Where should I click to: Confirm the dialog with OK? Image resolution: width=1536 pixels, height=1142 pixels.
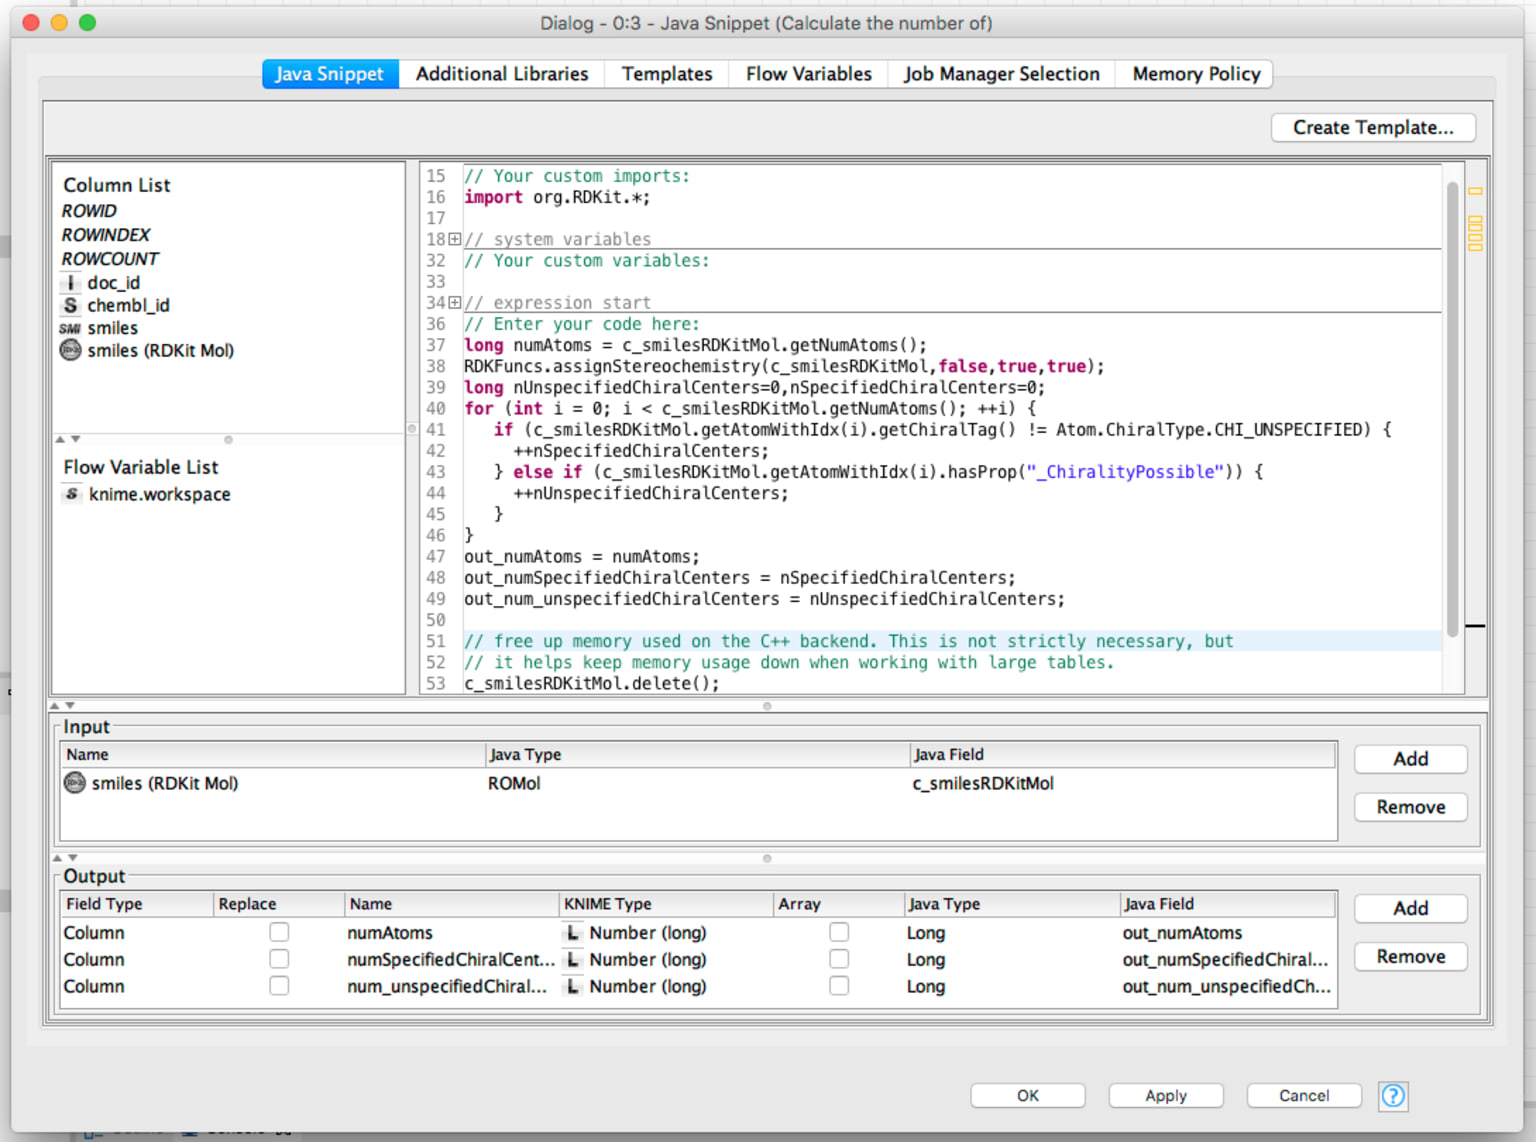(1028, 1096)
